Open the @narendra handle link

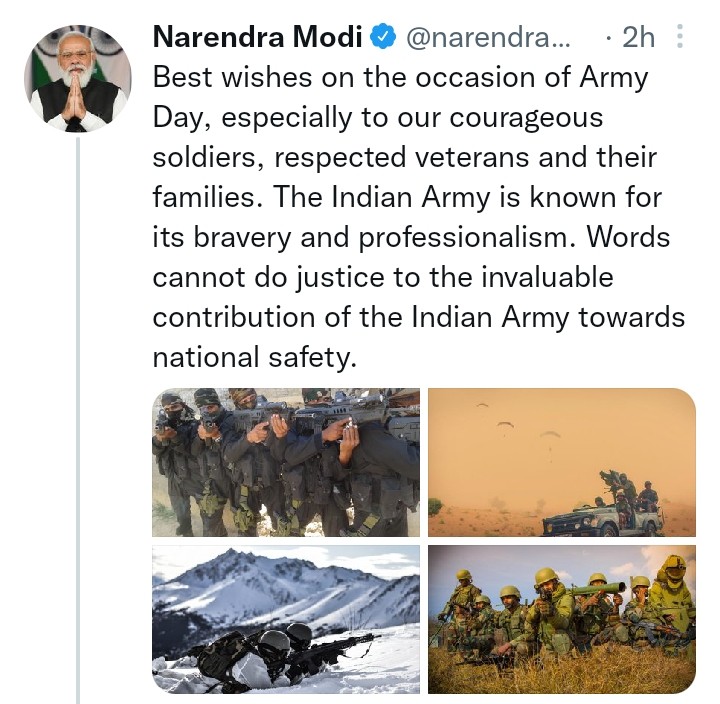click(485, 38)
